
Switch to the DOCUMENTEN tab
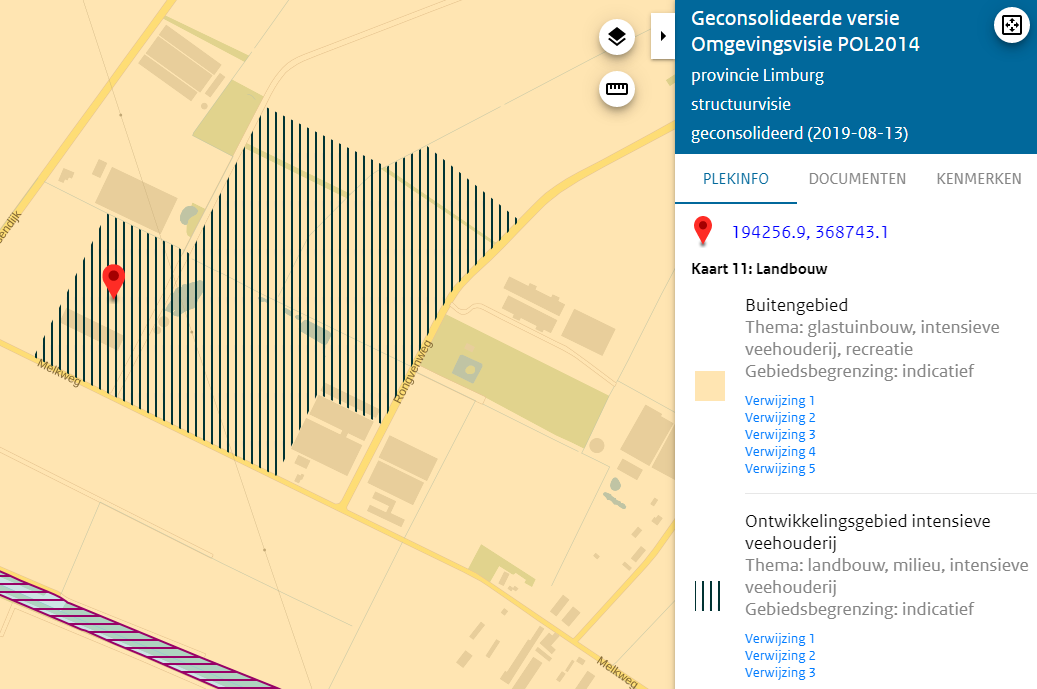coord(857,179)
